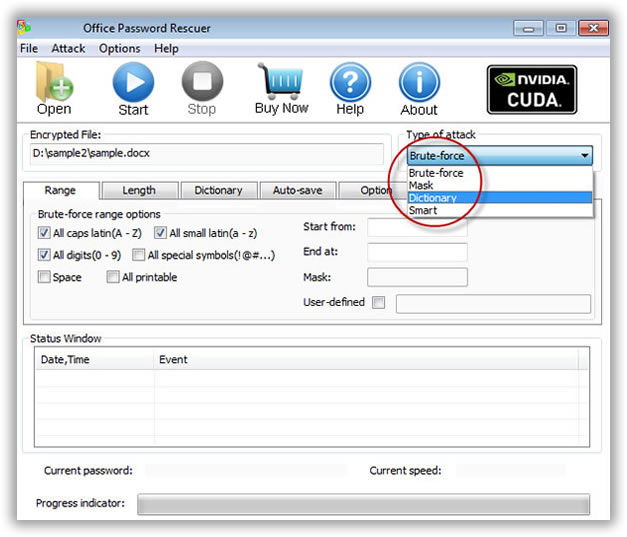
Task: Switch to the Range tab
Action: click(x=60, y=190)
